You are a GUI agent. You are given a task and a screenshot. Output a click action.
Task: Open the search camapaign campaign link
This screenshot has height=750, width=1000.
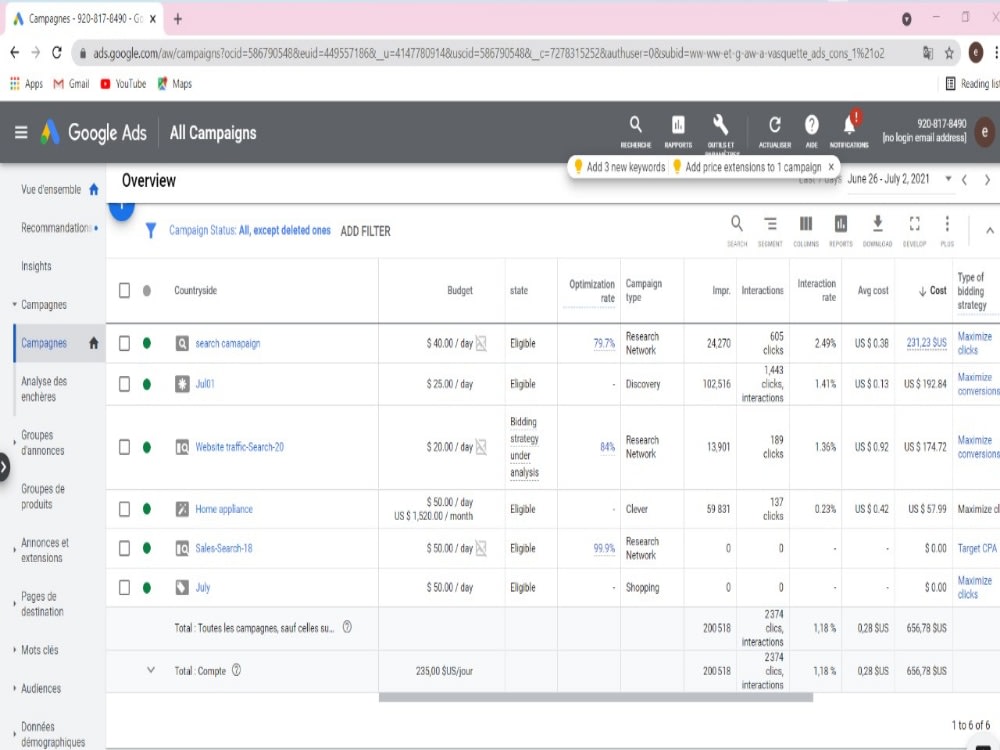click(228, 343)
